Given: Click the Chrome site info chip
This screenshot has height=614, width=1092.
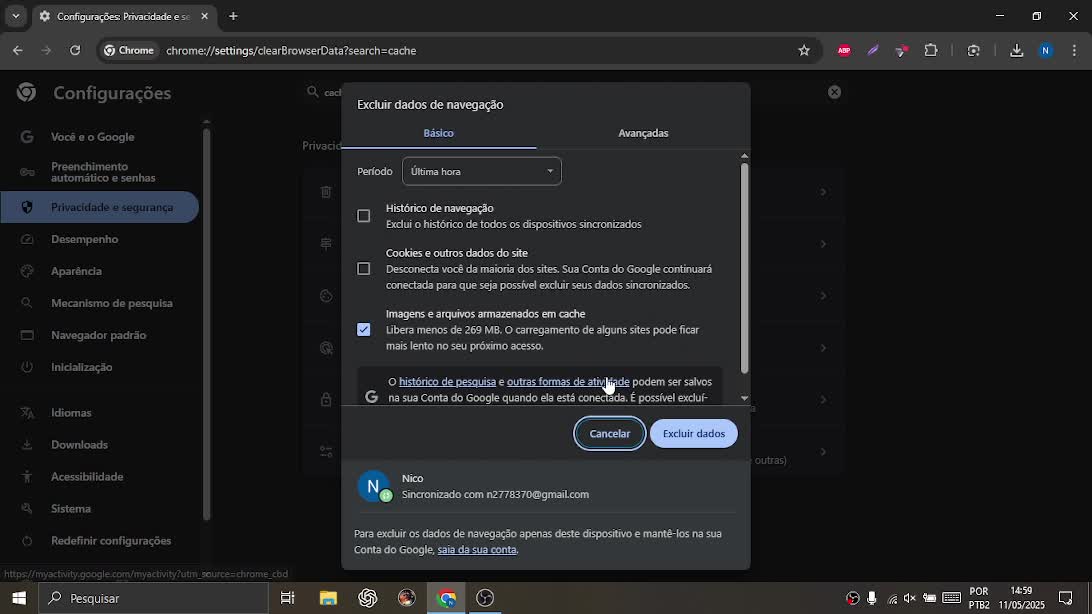Looking at the screenshot, I should pos(129,50).
